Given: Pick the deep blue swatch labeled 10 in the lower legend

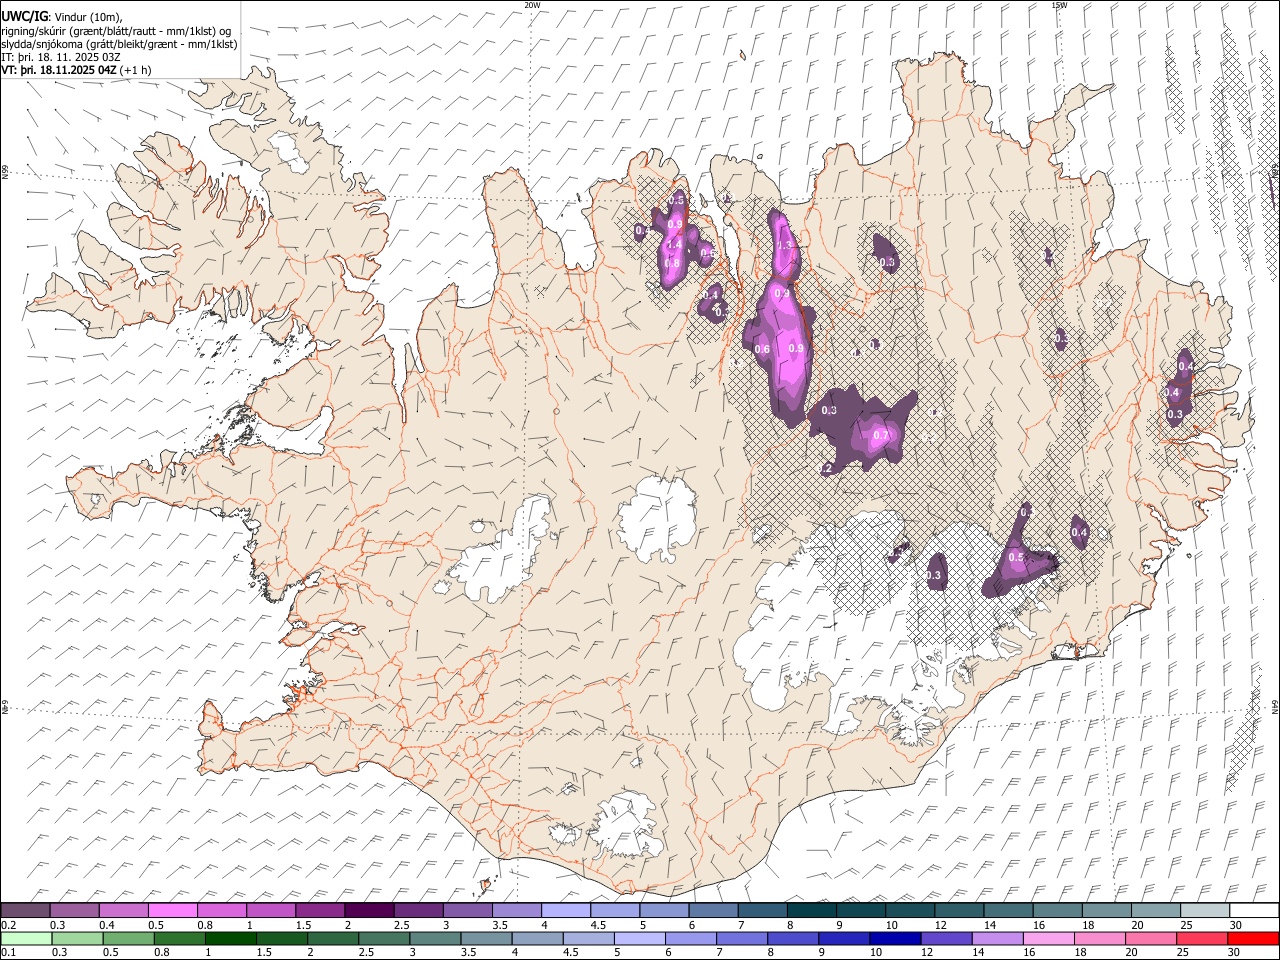Looking at the screenshot, I should [x=895, y=939].
